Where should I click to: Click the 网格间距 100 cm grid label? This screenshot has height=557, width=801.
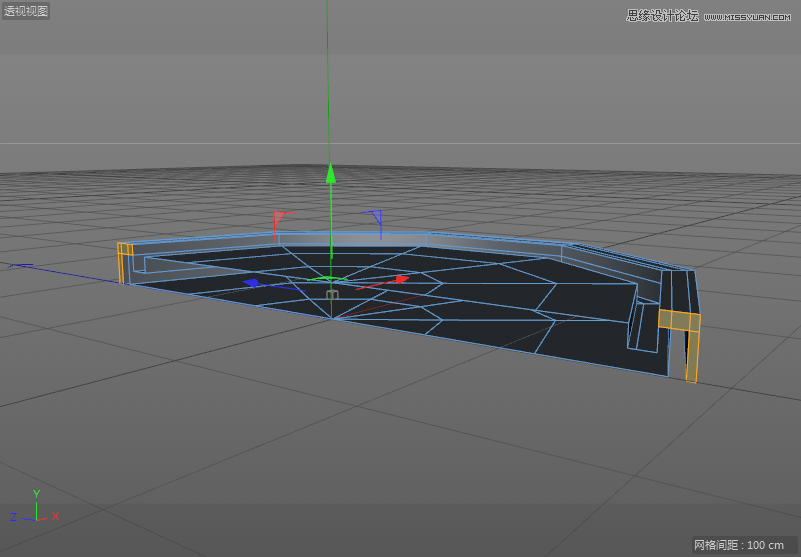pos(739,545)
